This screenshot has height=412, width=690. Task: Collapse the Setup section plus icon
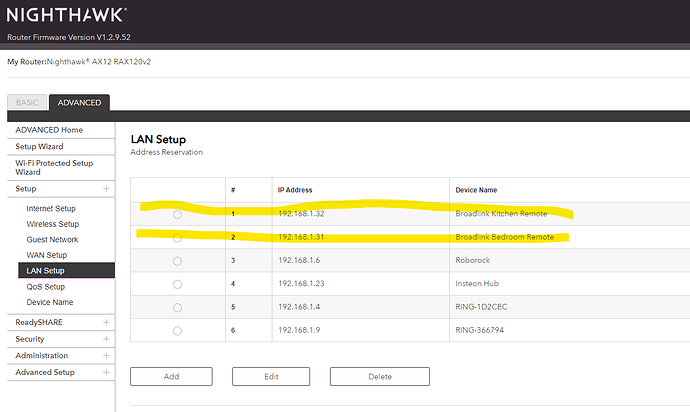[x=106, y=188]
